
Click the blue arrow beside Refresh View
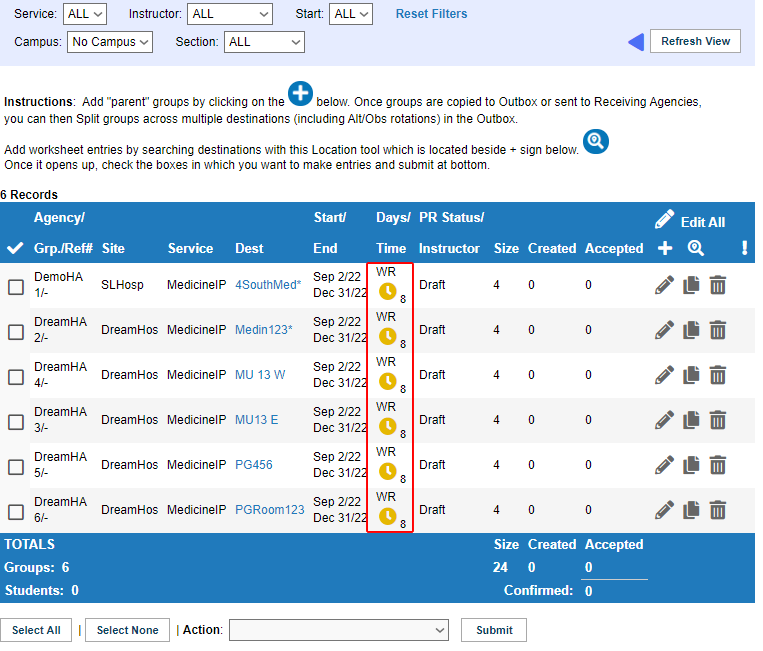pyautogui.click(x=636, y=42)
